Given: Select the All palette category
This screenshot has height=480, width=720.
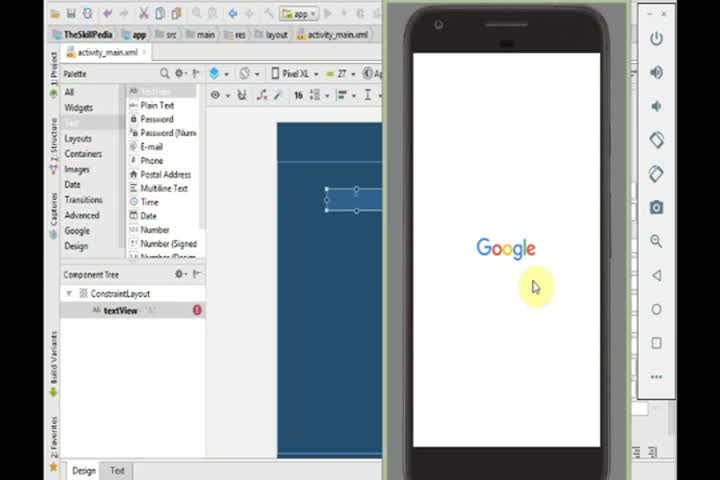Looking at the screenshot, I should tap(69, 92).
